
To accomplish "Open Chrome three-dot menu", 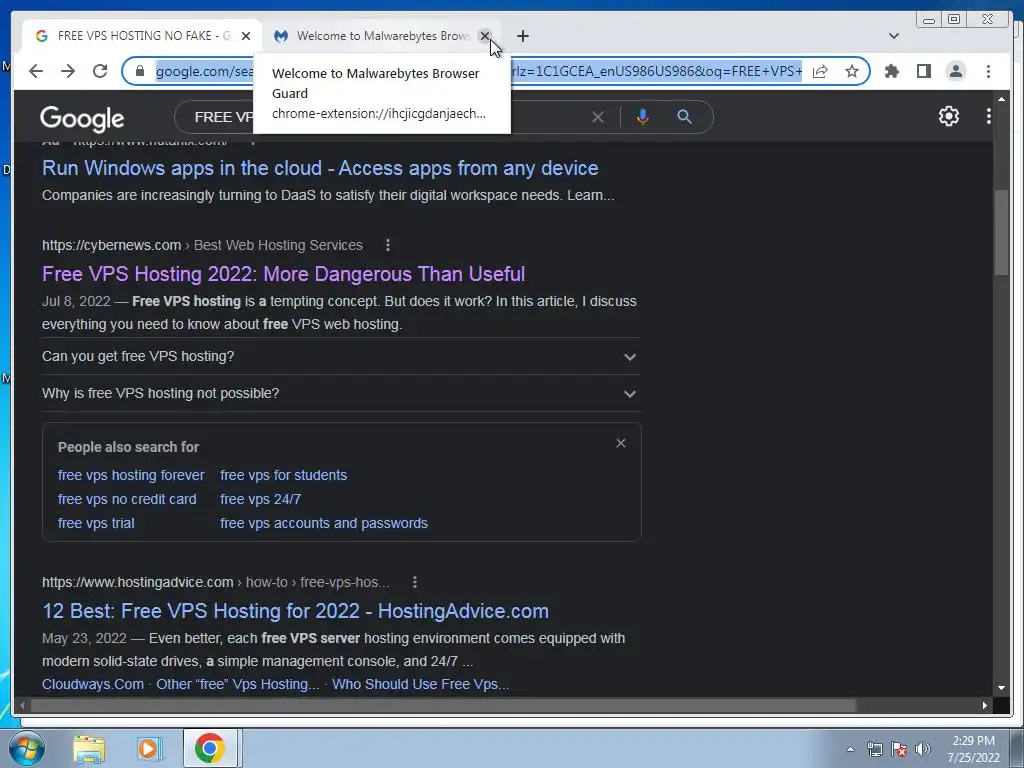I will tap(988, 71).
